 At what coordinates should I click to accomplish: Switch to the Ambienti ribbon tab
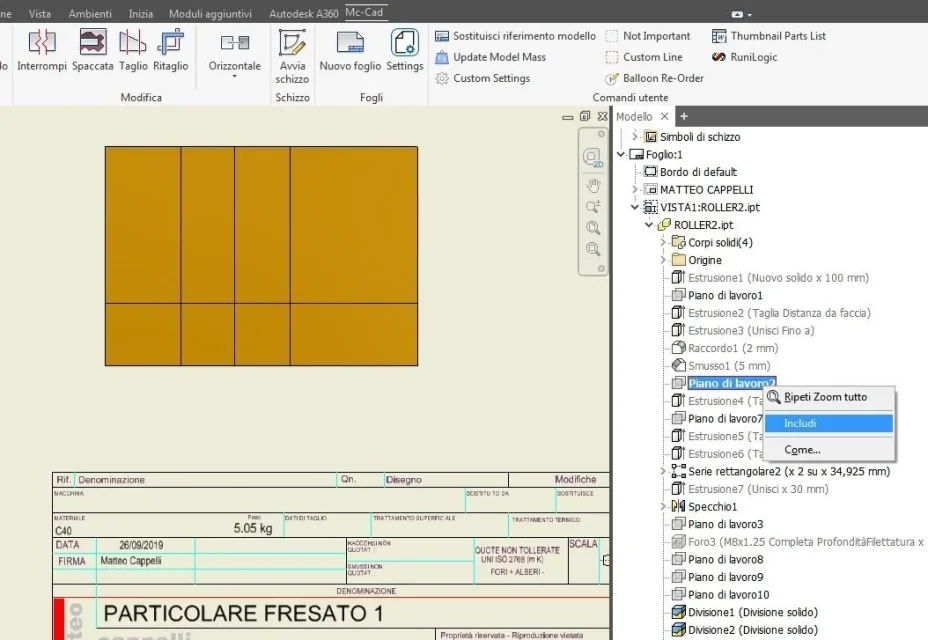[90, 14]
